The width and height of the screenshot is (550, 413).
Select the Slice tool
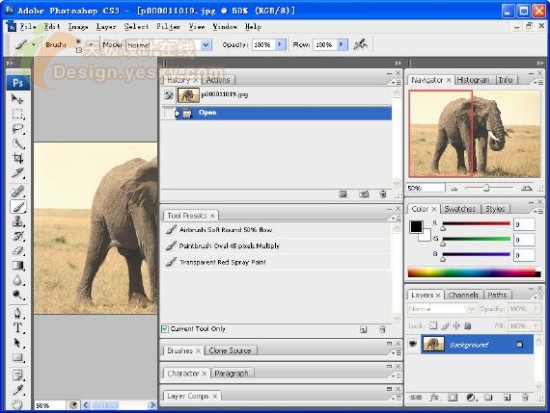click(x=17, y=173)
